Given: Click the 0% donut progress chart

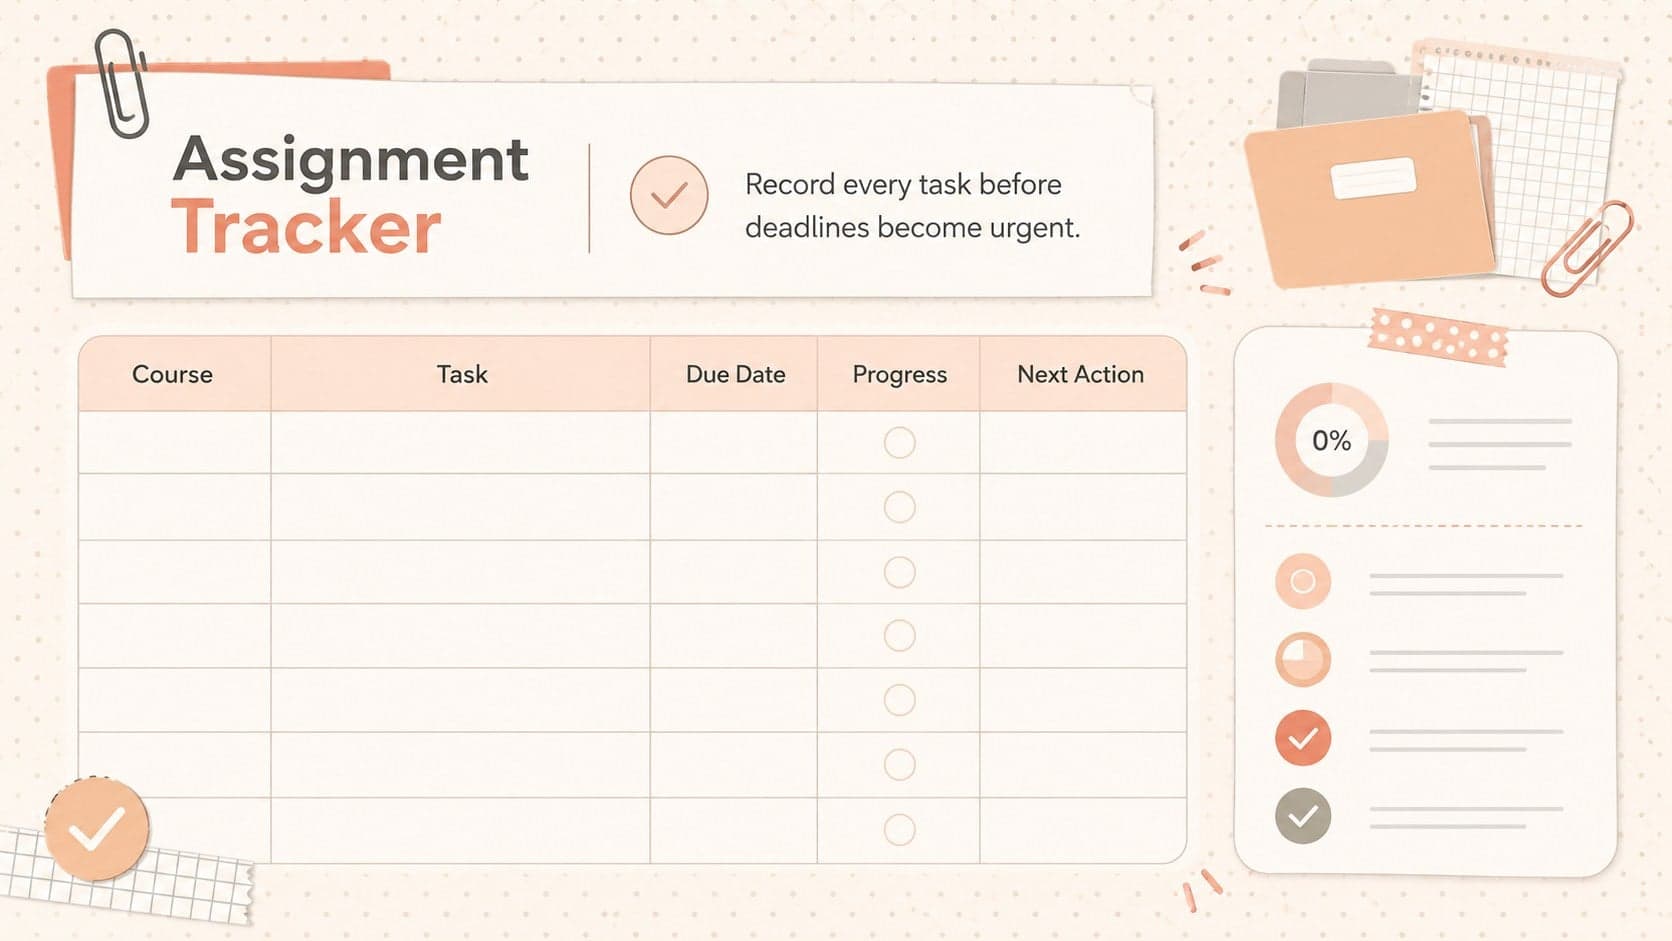Looking at the screenshot, I should (x=1331, y=440).
